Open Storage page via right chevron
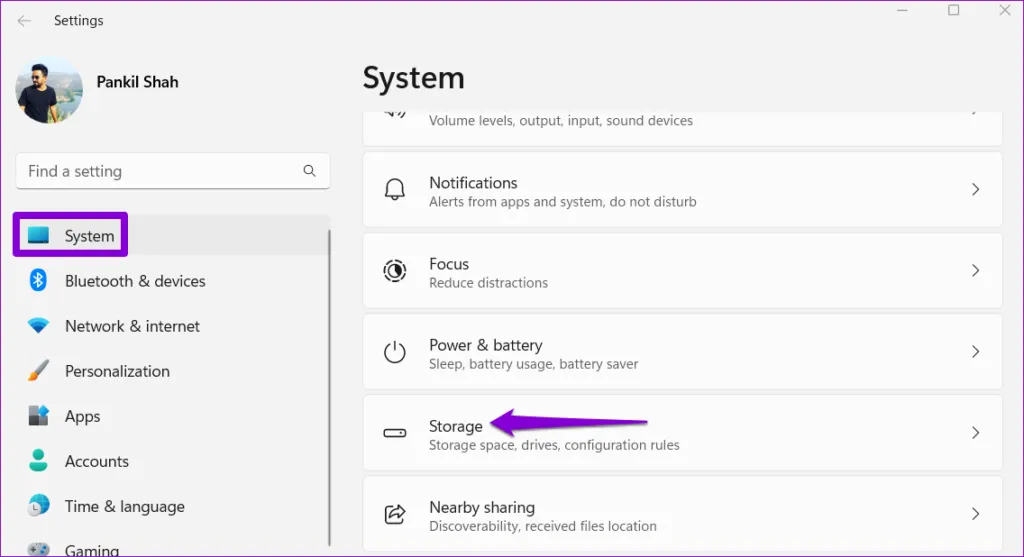The width and height of the screenshot is (1024, 557). point(975,433)
